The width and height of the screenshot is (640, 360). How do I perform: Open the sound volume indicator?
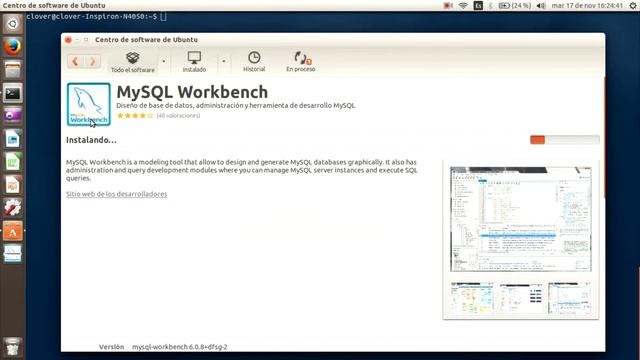tap(541, 5)
